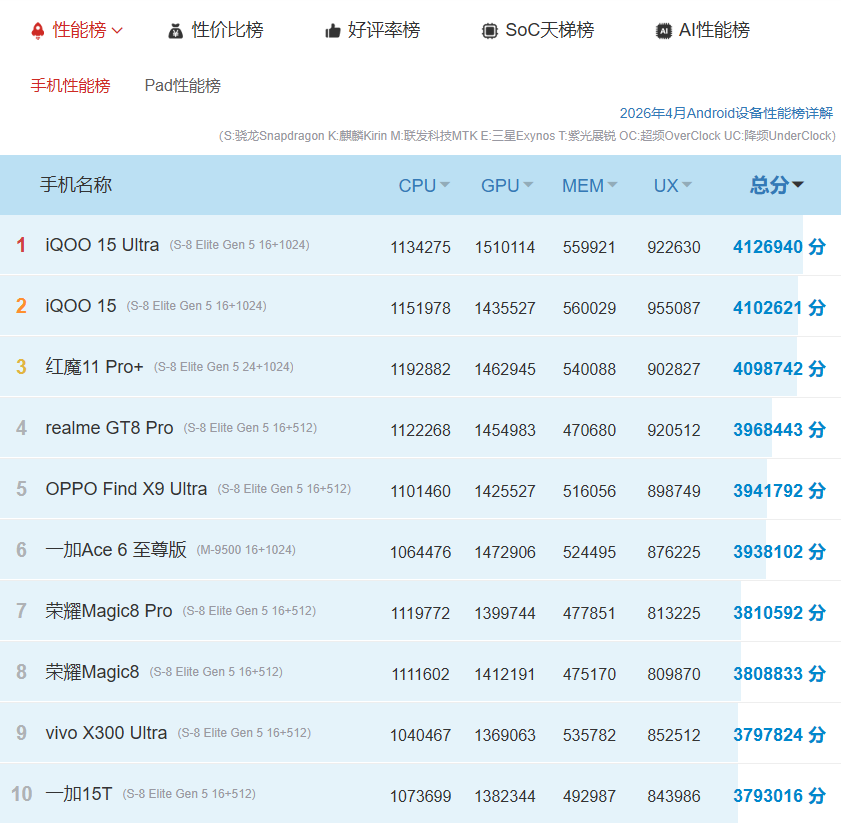Open the 一加Ace 6 至尊版 entry
The image size is (841, 823).
116,550
